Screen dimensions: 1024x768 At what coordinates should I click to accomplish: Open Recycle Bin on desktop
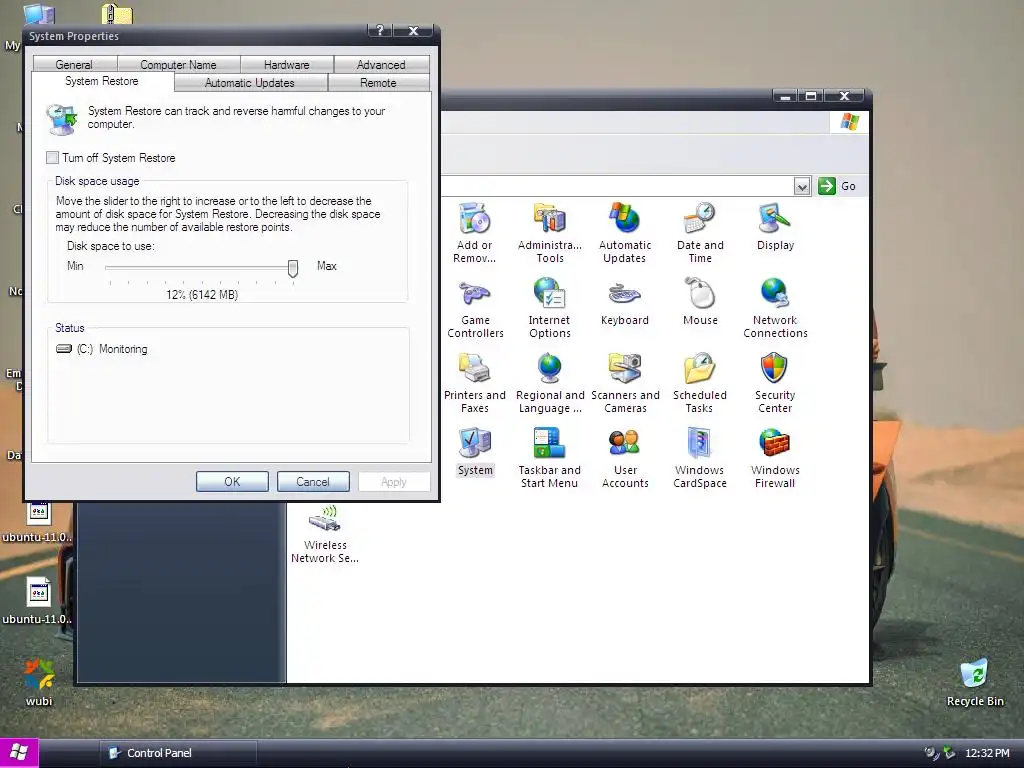coord(975,682)
